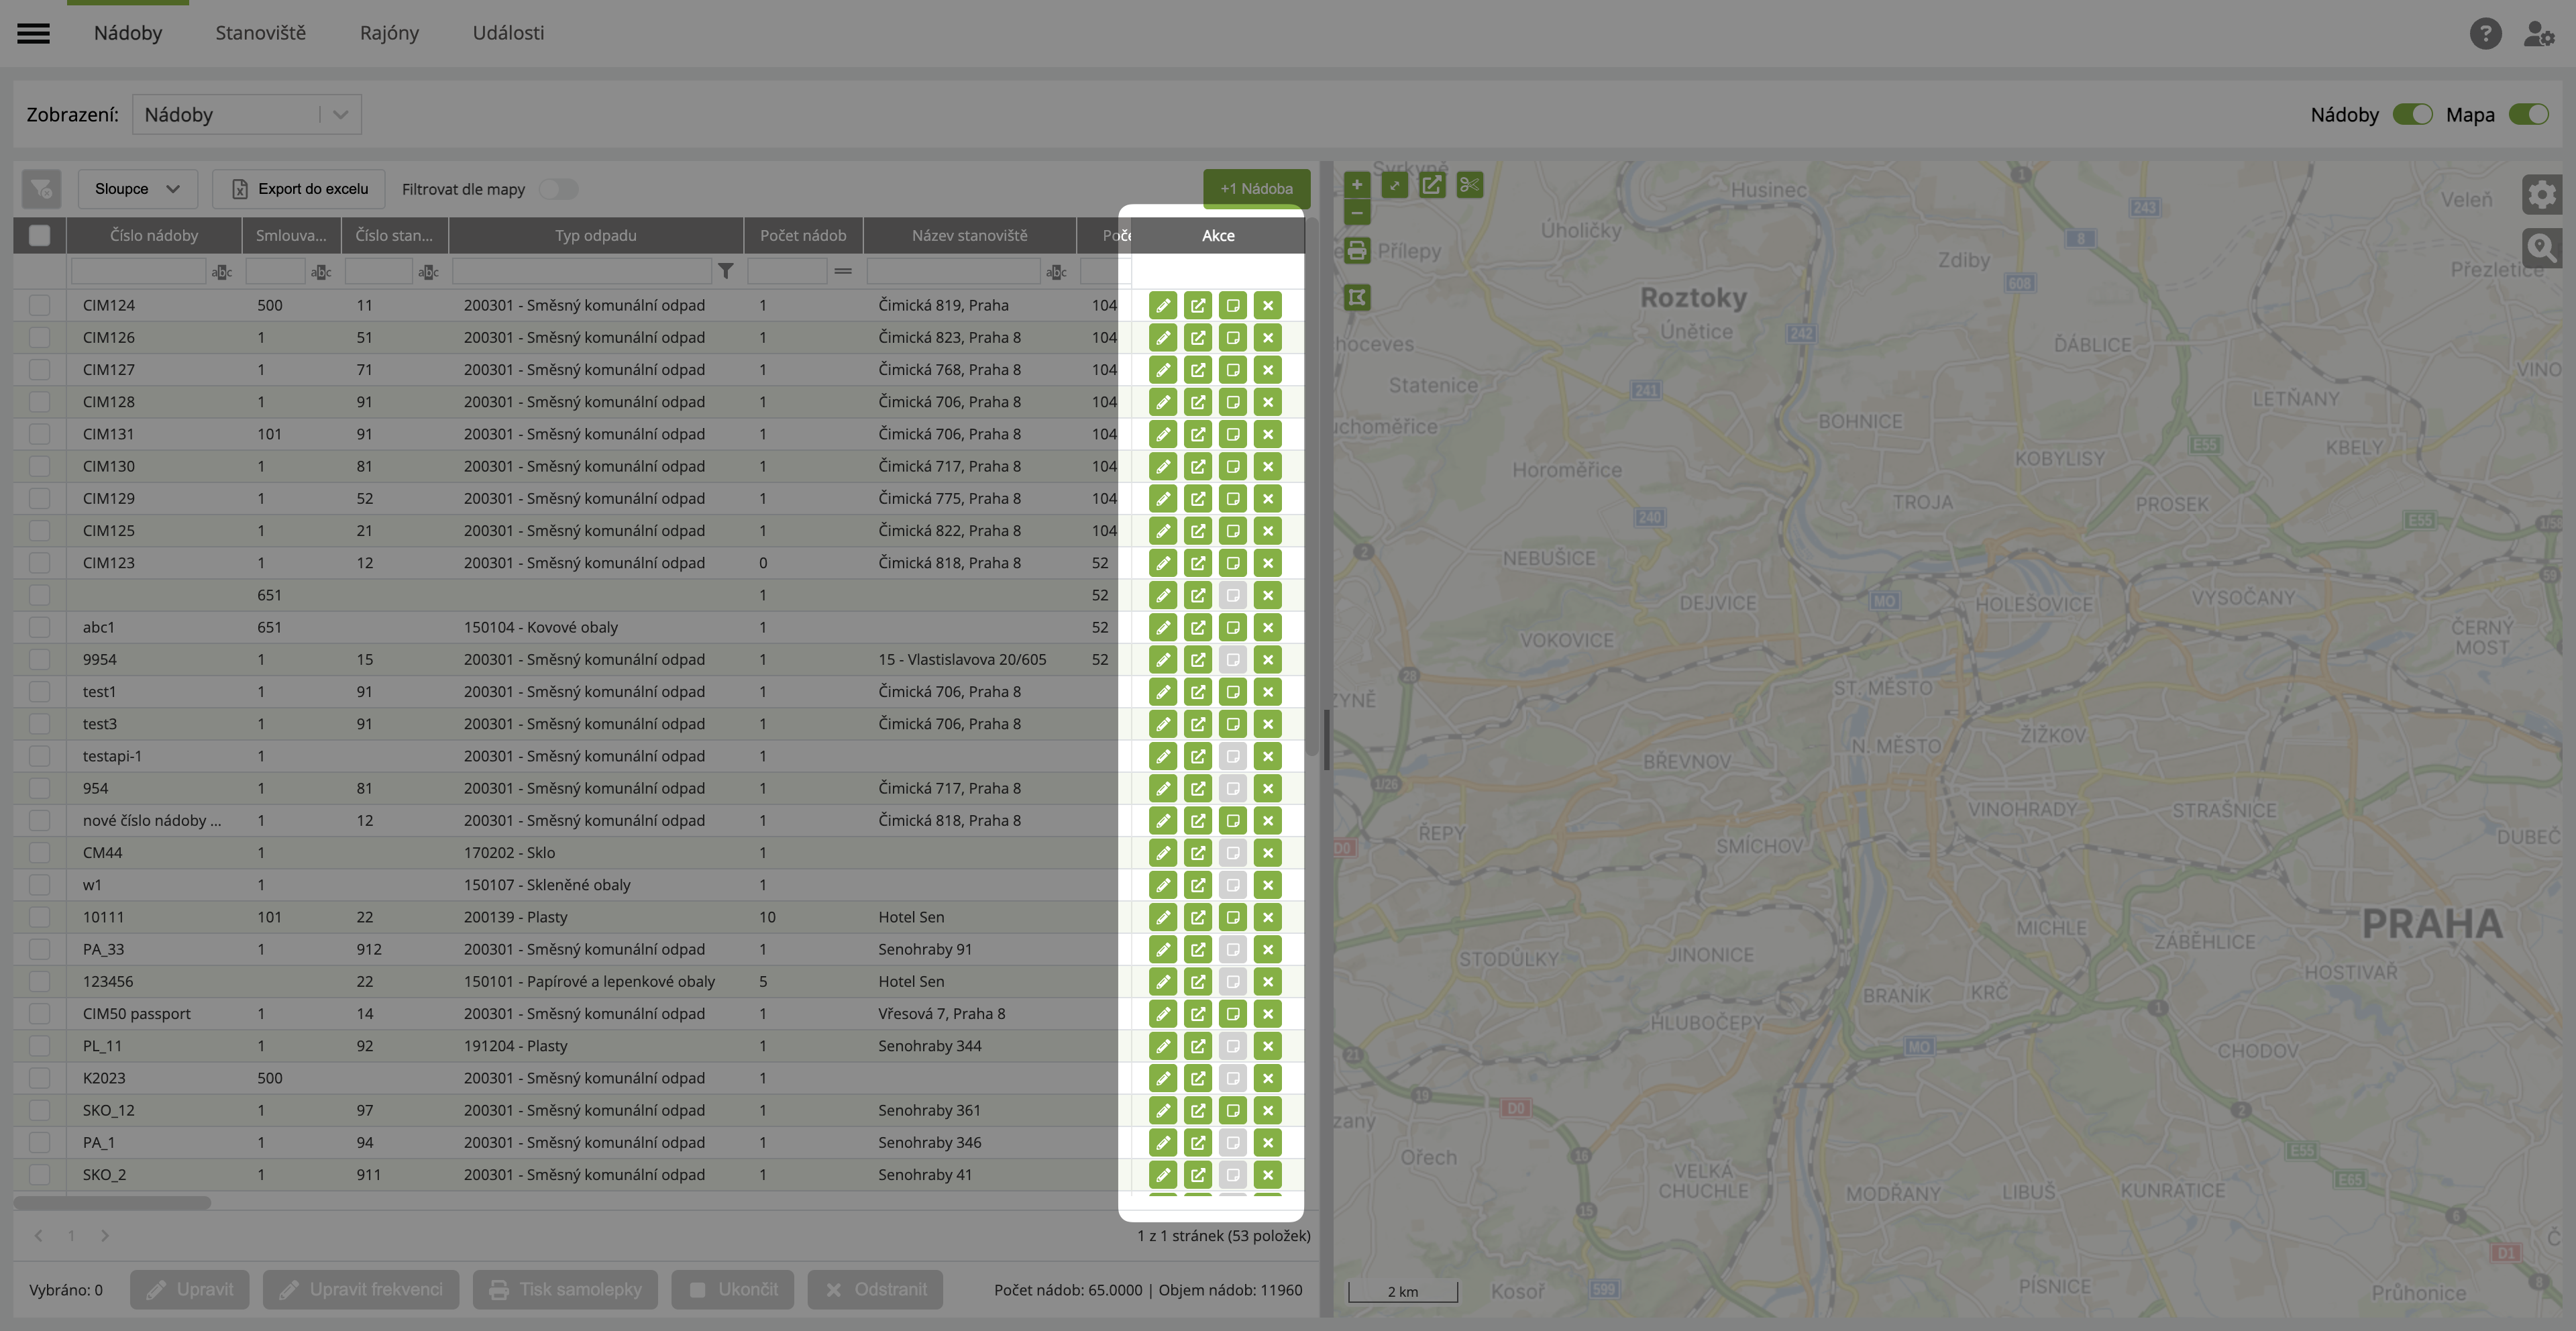
Task: Check the select-all header checkbox
Action: point(39,235)
